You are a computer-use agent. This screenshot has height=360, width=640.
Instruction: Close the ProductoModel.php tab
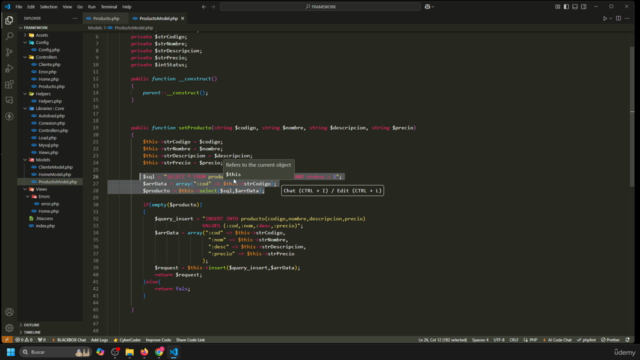(182, 18)
